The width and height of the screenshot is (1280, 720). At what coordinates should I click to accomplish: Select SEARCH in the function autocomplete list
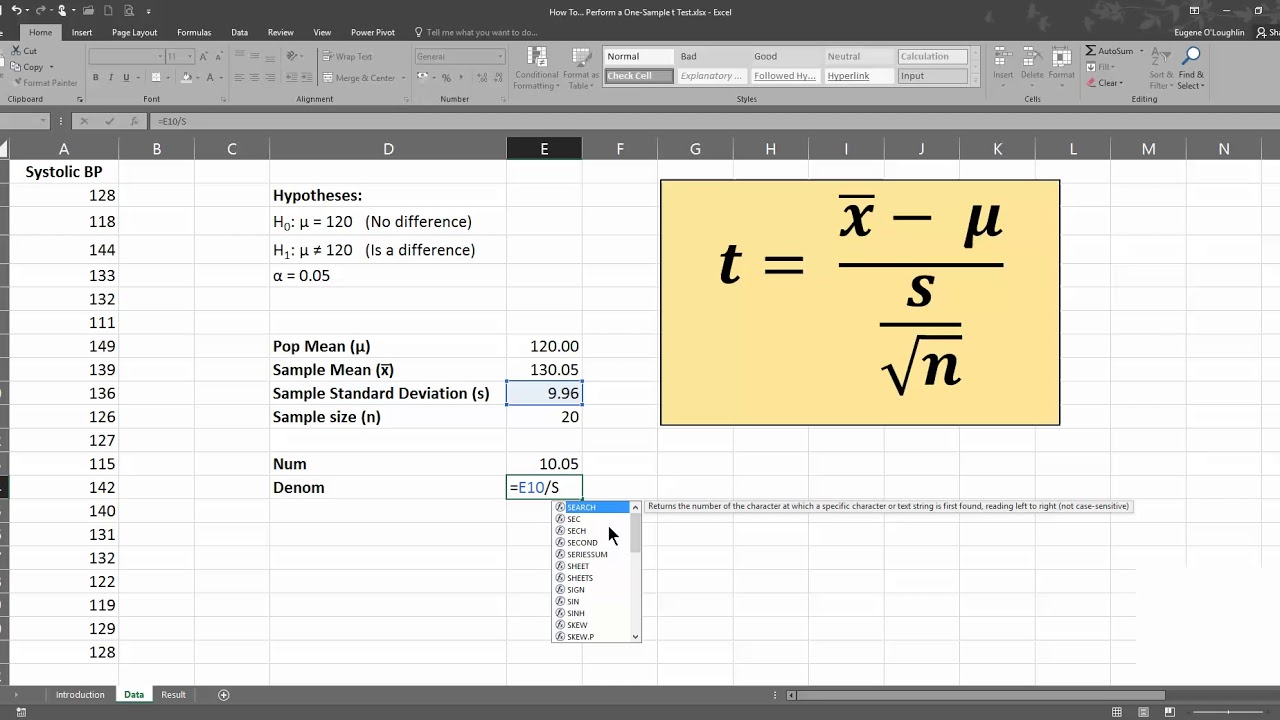(592, 507)
